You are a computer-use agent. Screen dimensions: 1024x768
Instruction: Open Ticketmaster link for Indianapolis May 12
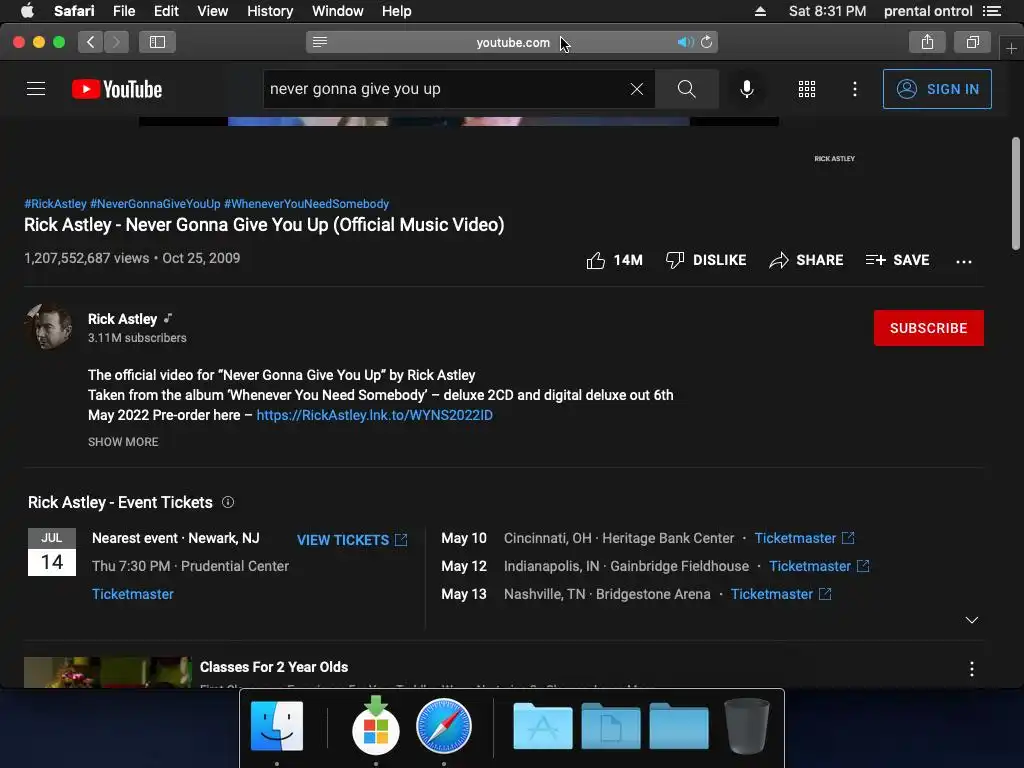click(819, 566)
